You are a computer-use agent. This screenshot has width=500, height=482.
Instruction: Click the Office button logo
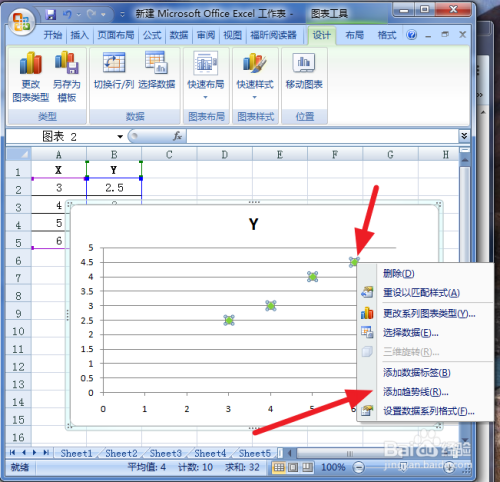click(21, 21)
